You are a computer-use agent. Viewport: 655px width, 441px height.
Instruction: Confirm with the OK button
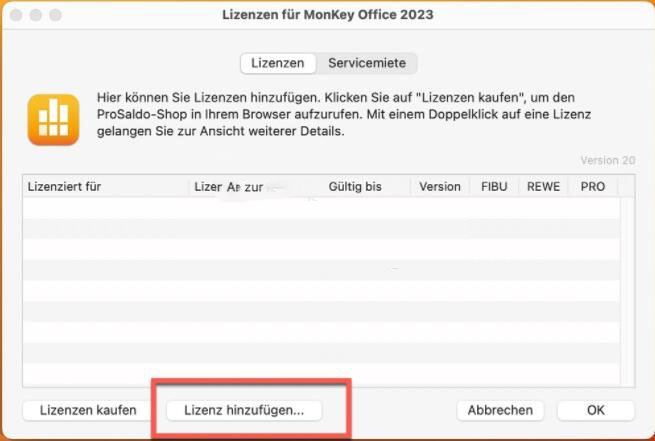[x=596, y=410]
